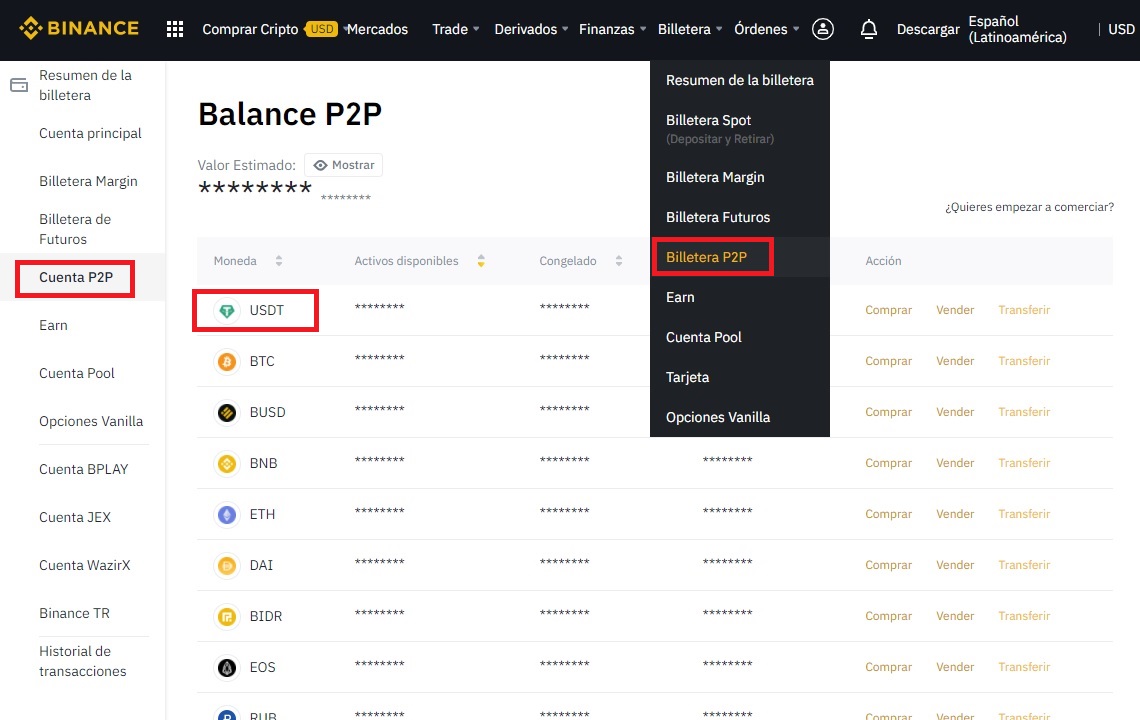Expand the Billetera dropdown menu

point(690,29)
